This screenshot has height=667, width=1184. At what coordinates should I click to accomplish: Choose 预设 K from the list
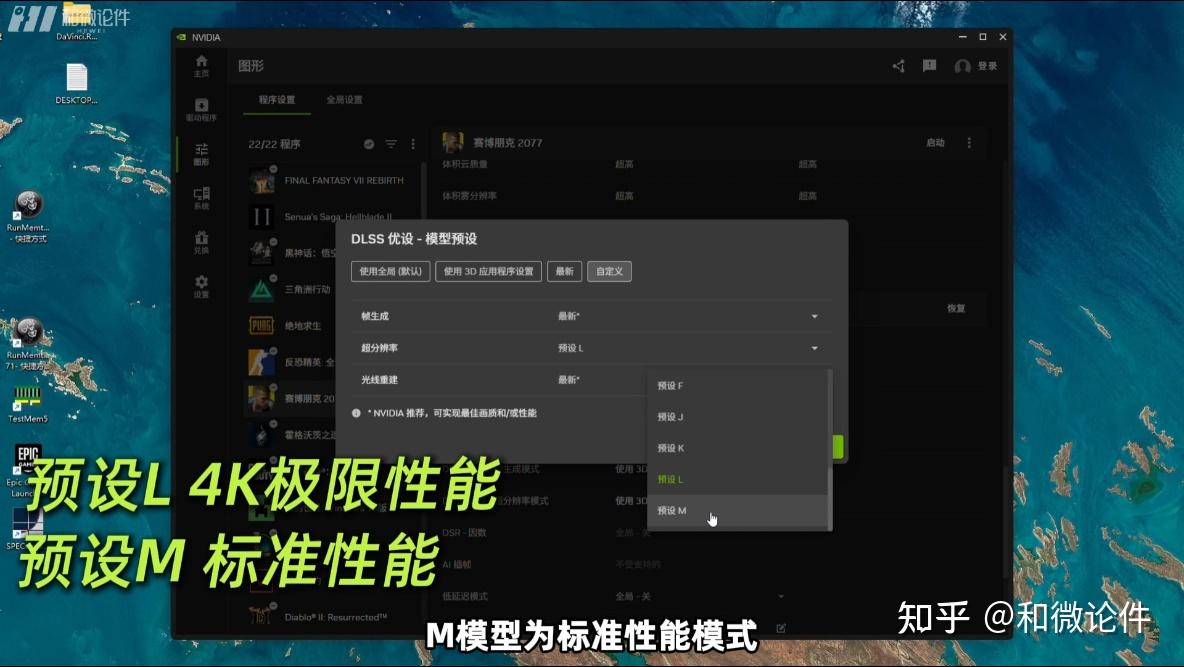738,448
